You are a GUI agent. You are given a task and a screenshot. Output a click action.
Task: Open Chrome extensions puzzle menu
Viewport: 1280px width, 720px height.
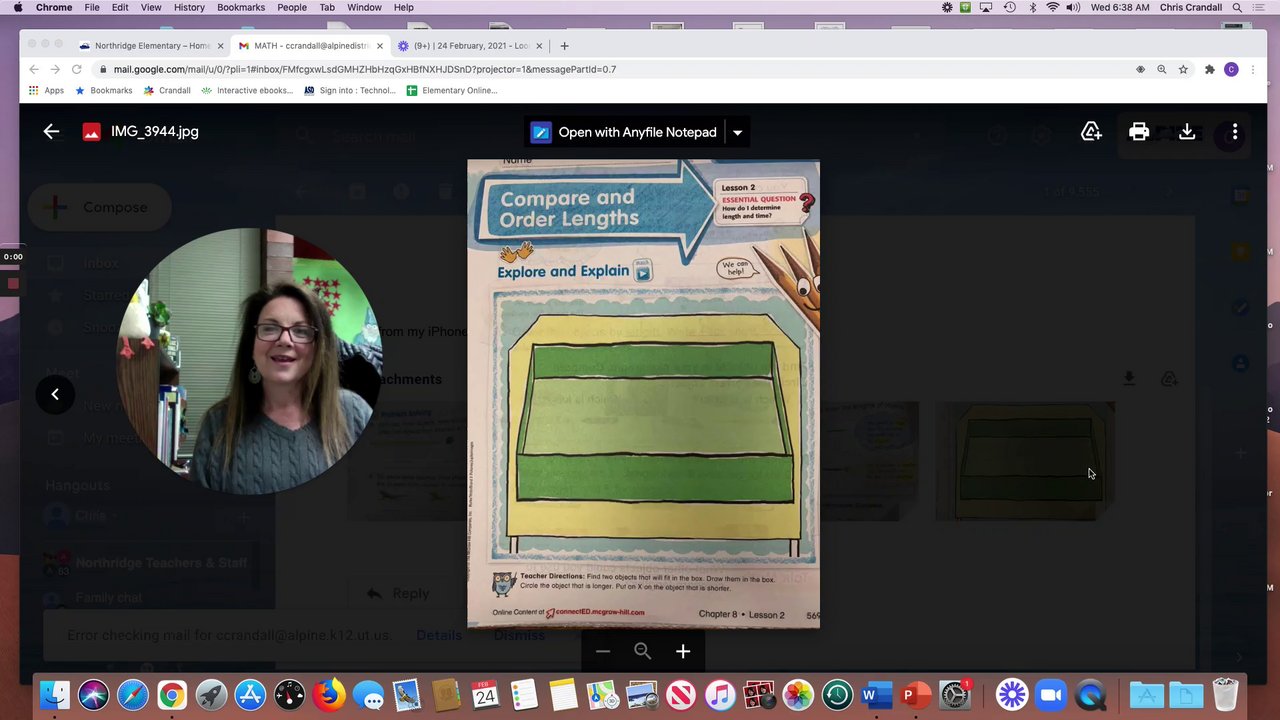tap(1209, 69)
